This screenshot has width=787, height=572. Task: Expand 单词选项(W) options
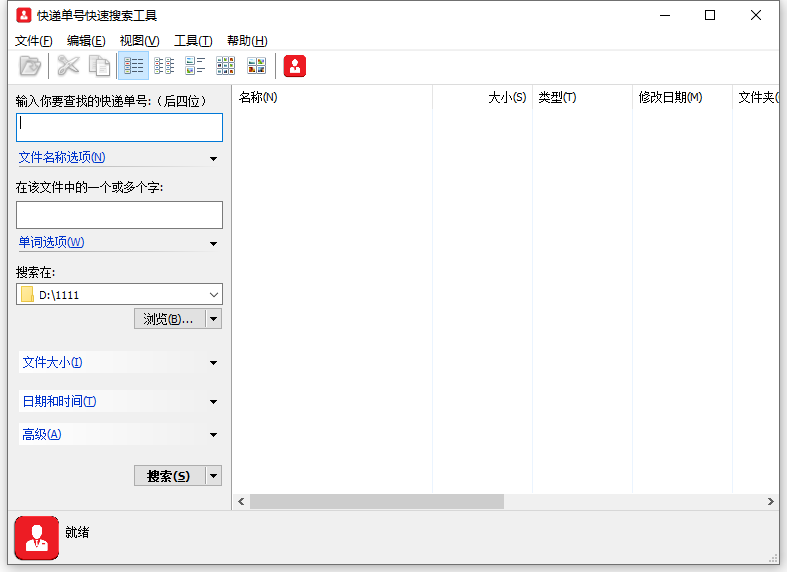119,243
